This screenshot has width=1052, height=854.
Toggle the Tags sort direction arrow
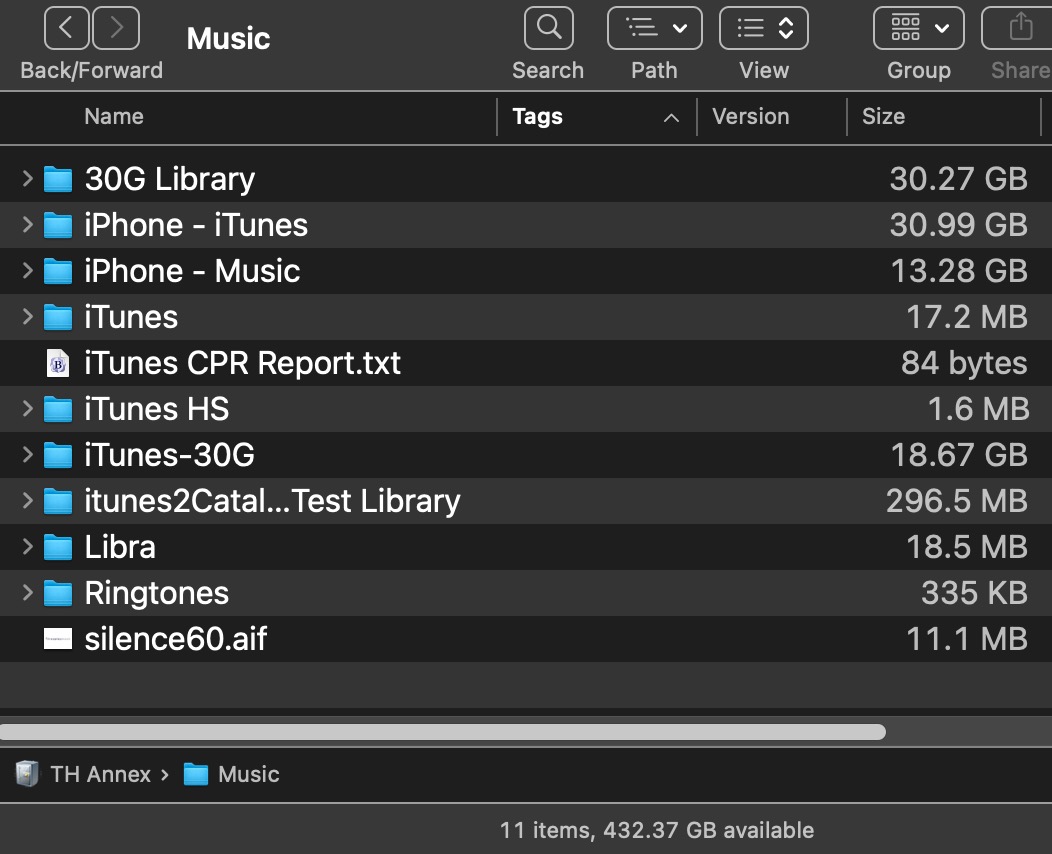pos(671,118)
